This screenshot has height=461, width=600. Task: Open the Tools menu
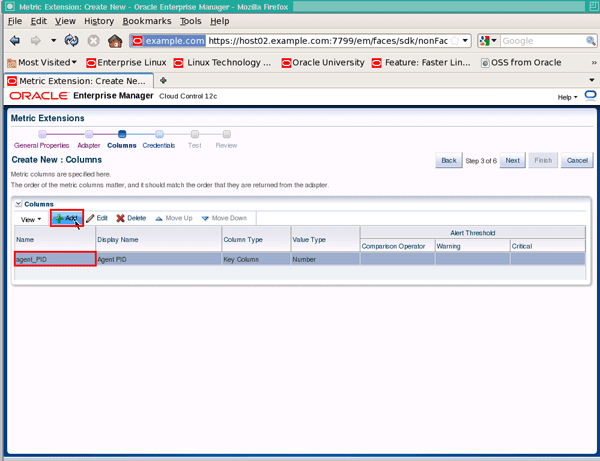click(x=191, y=21)
